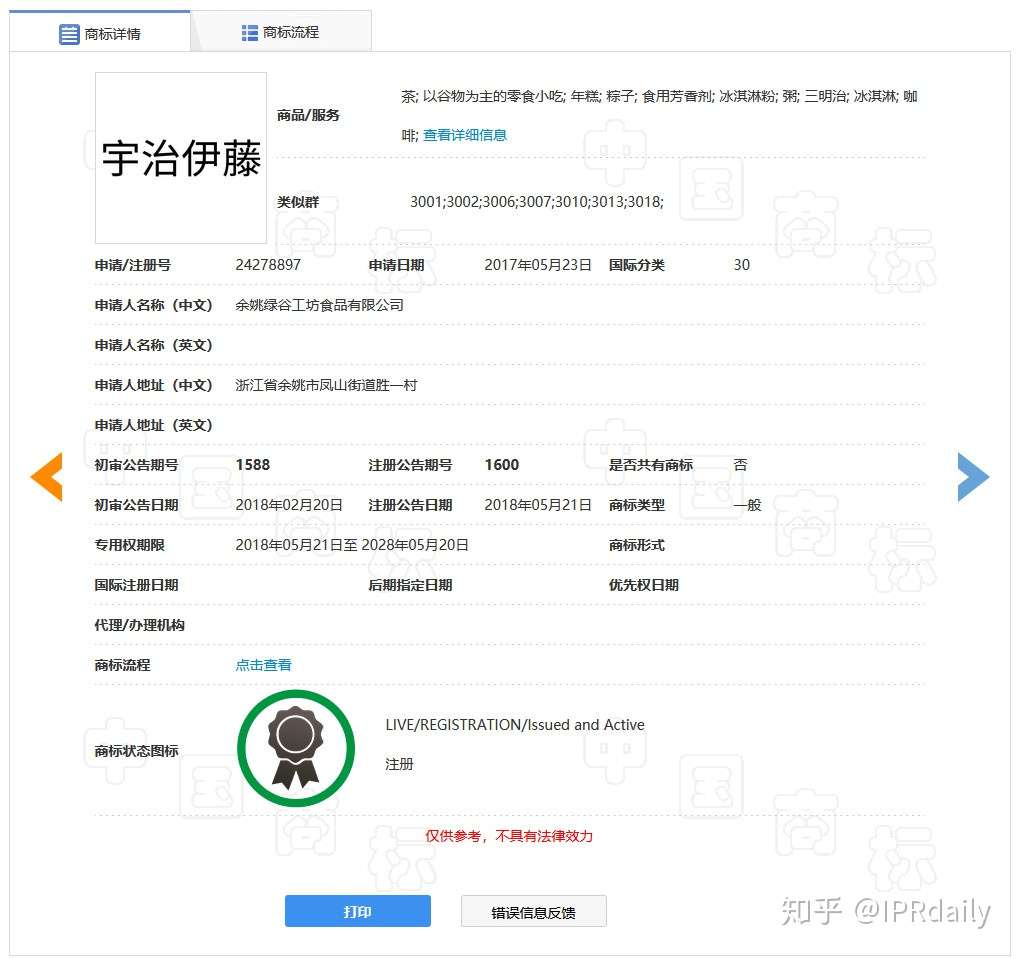Select application date 2017年05月23日

coord(538,265)
